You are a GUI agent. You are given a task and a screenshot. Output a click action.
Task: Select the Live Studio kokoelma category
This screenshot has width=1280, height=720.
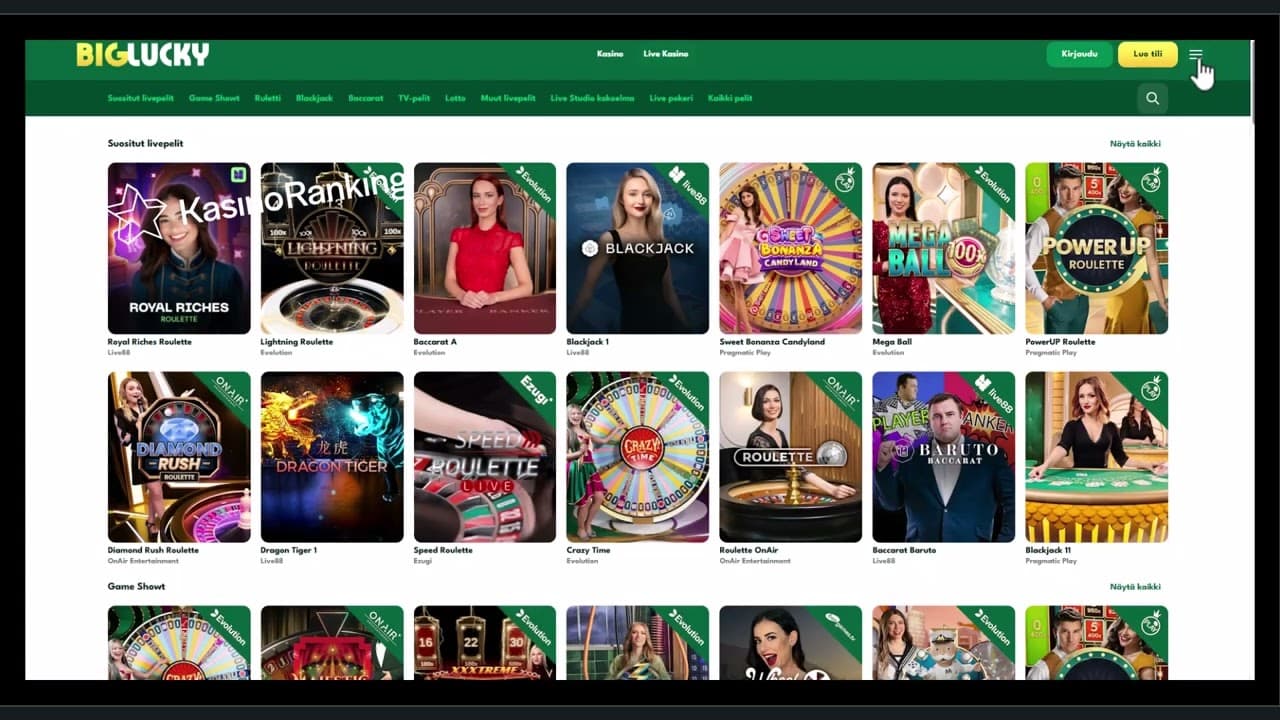click(x=592, y=98)
